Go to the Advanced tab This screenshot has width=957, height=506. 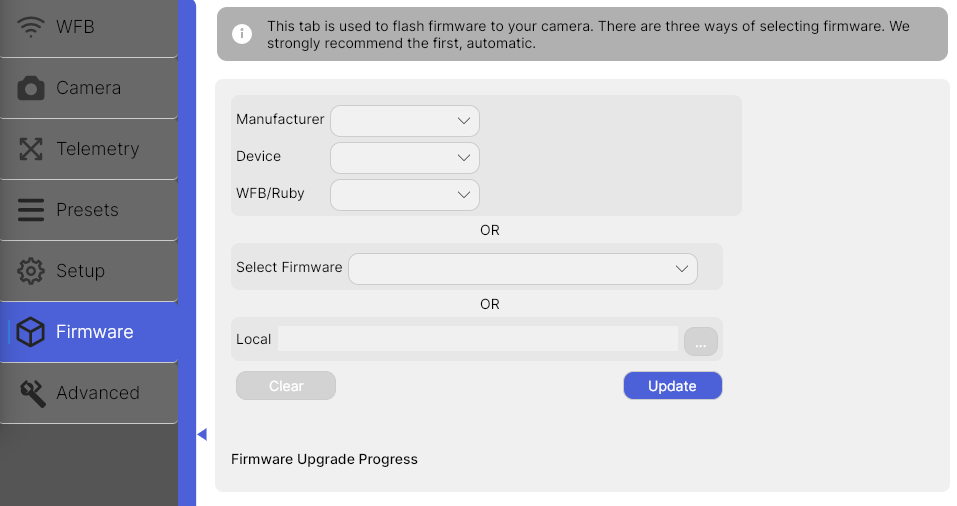(89, 393)
